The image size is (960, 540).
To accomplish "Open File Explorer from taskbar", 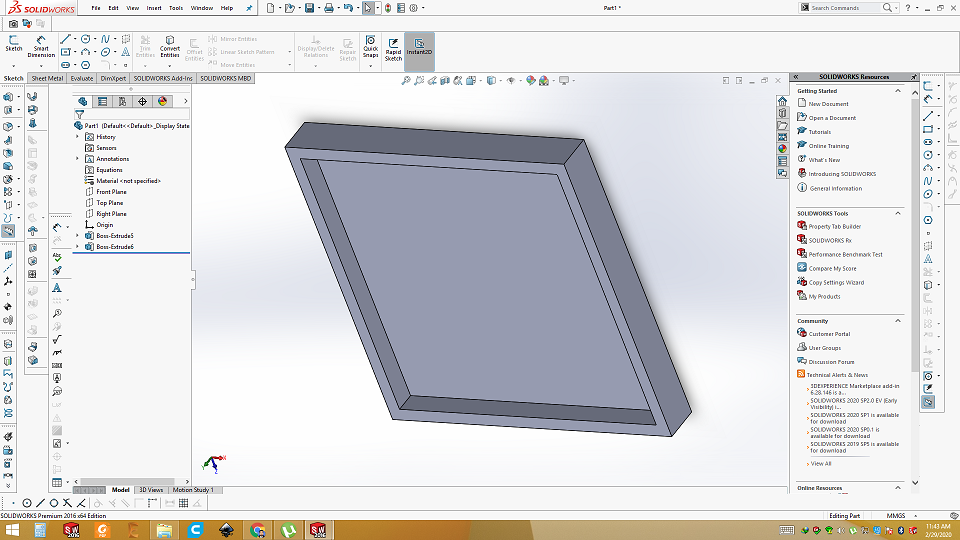I will coord(164,530).
